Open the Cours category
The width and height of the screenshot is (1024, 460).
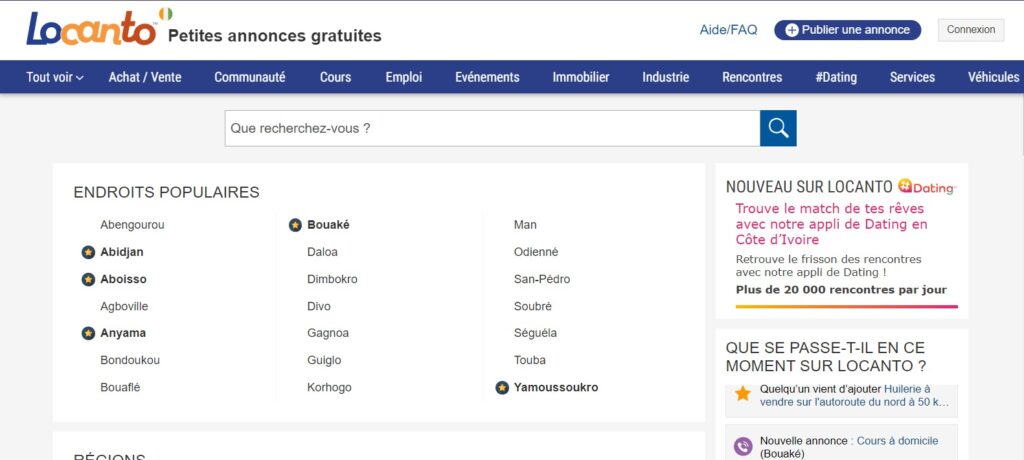point(335,77)
